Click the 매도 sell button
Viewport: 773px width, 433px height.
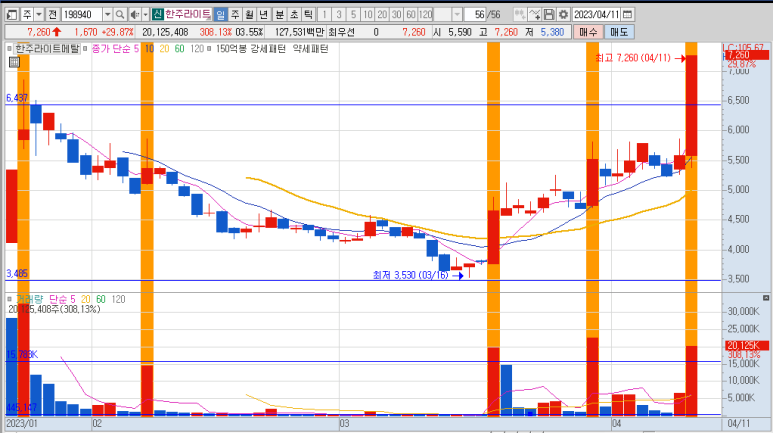pos(619,32)
